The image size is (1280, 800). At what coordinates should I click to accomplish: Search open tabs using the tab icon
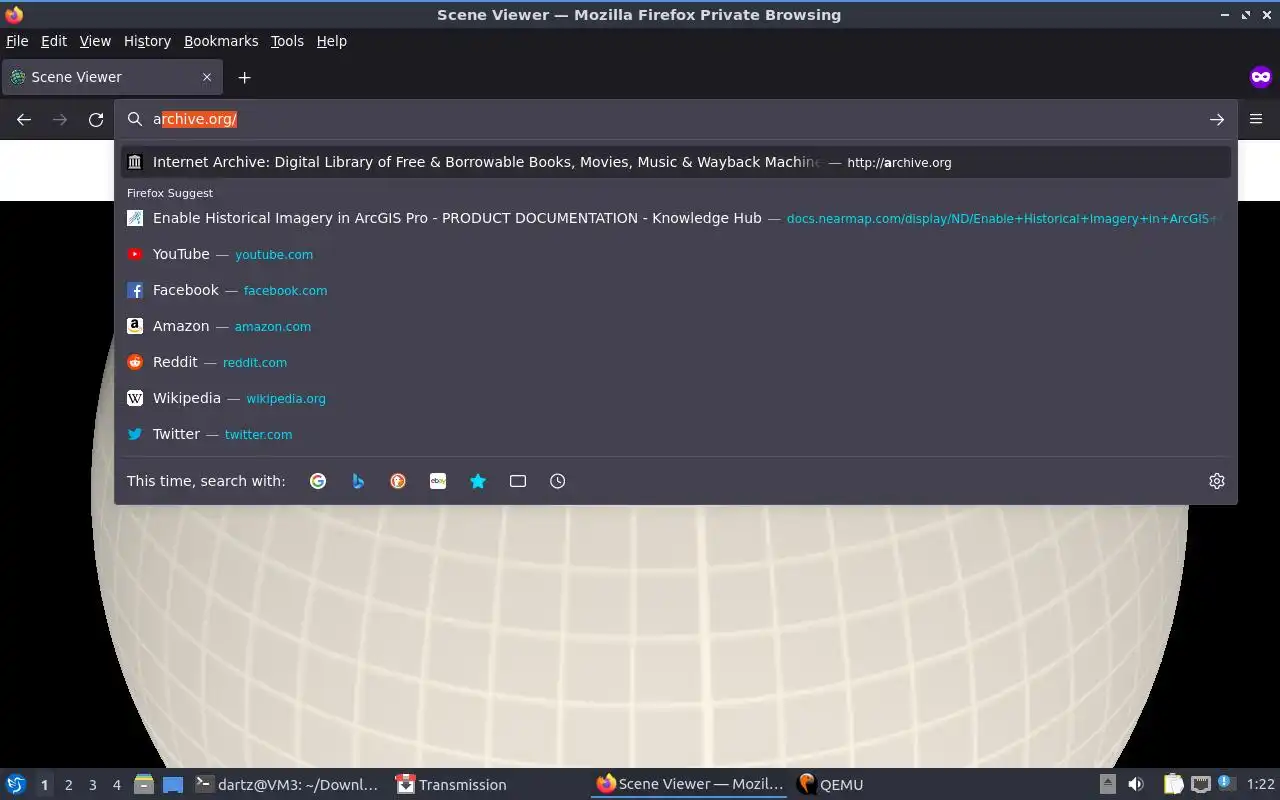[x=518, y=481]
